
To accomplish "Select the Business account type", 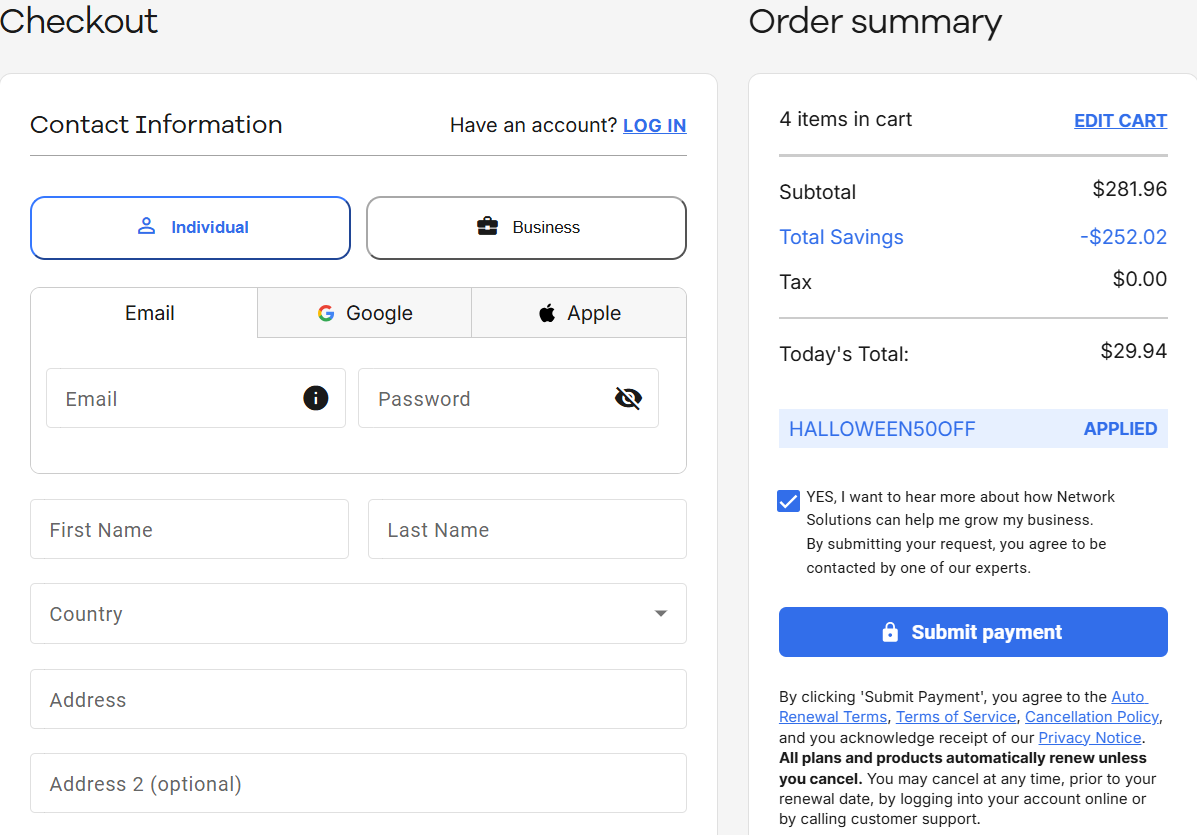I will tap(526, 227).
